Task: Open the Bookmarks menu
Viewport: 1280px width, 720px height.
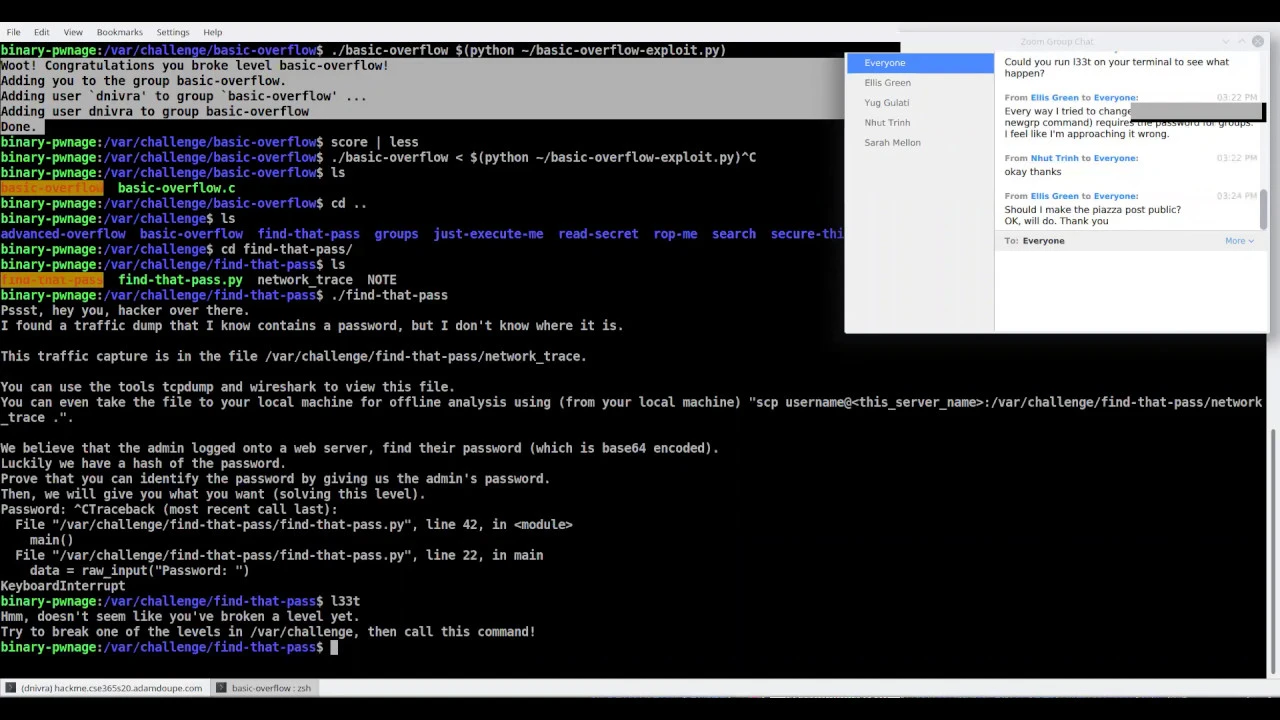Action: coord(119,32)
